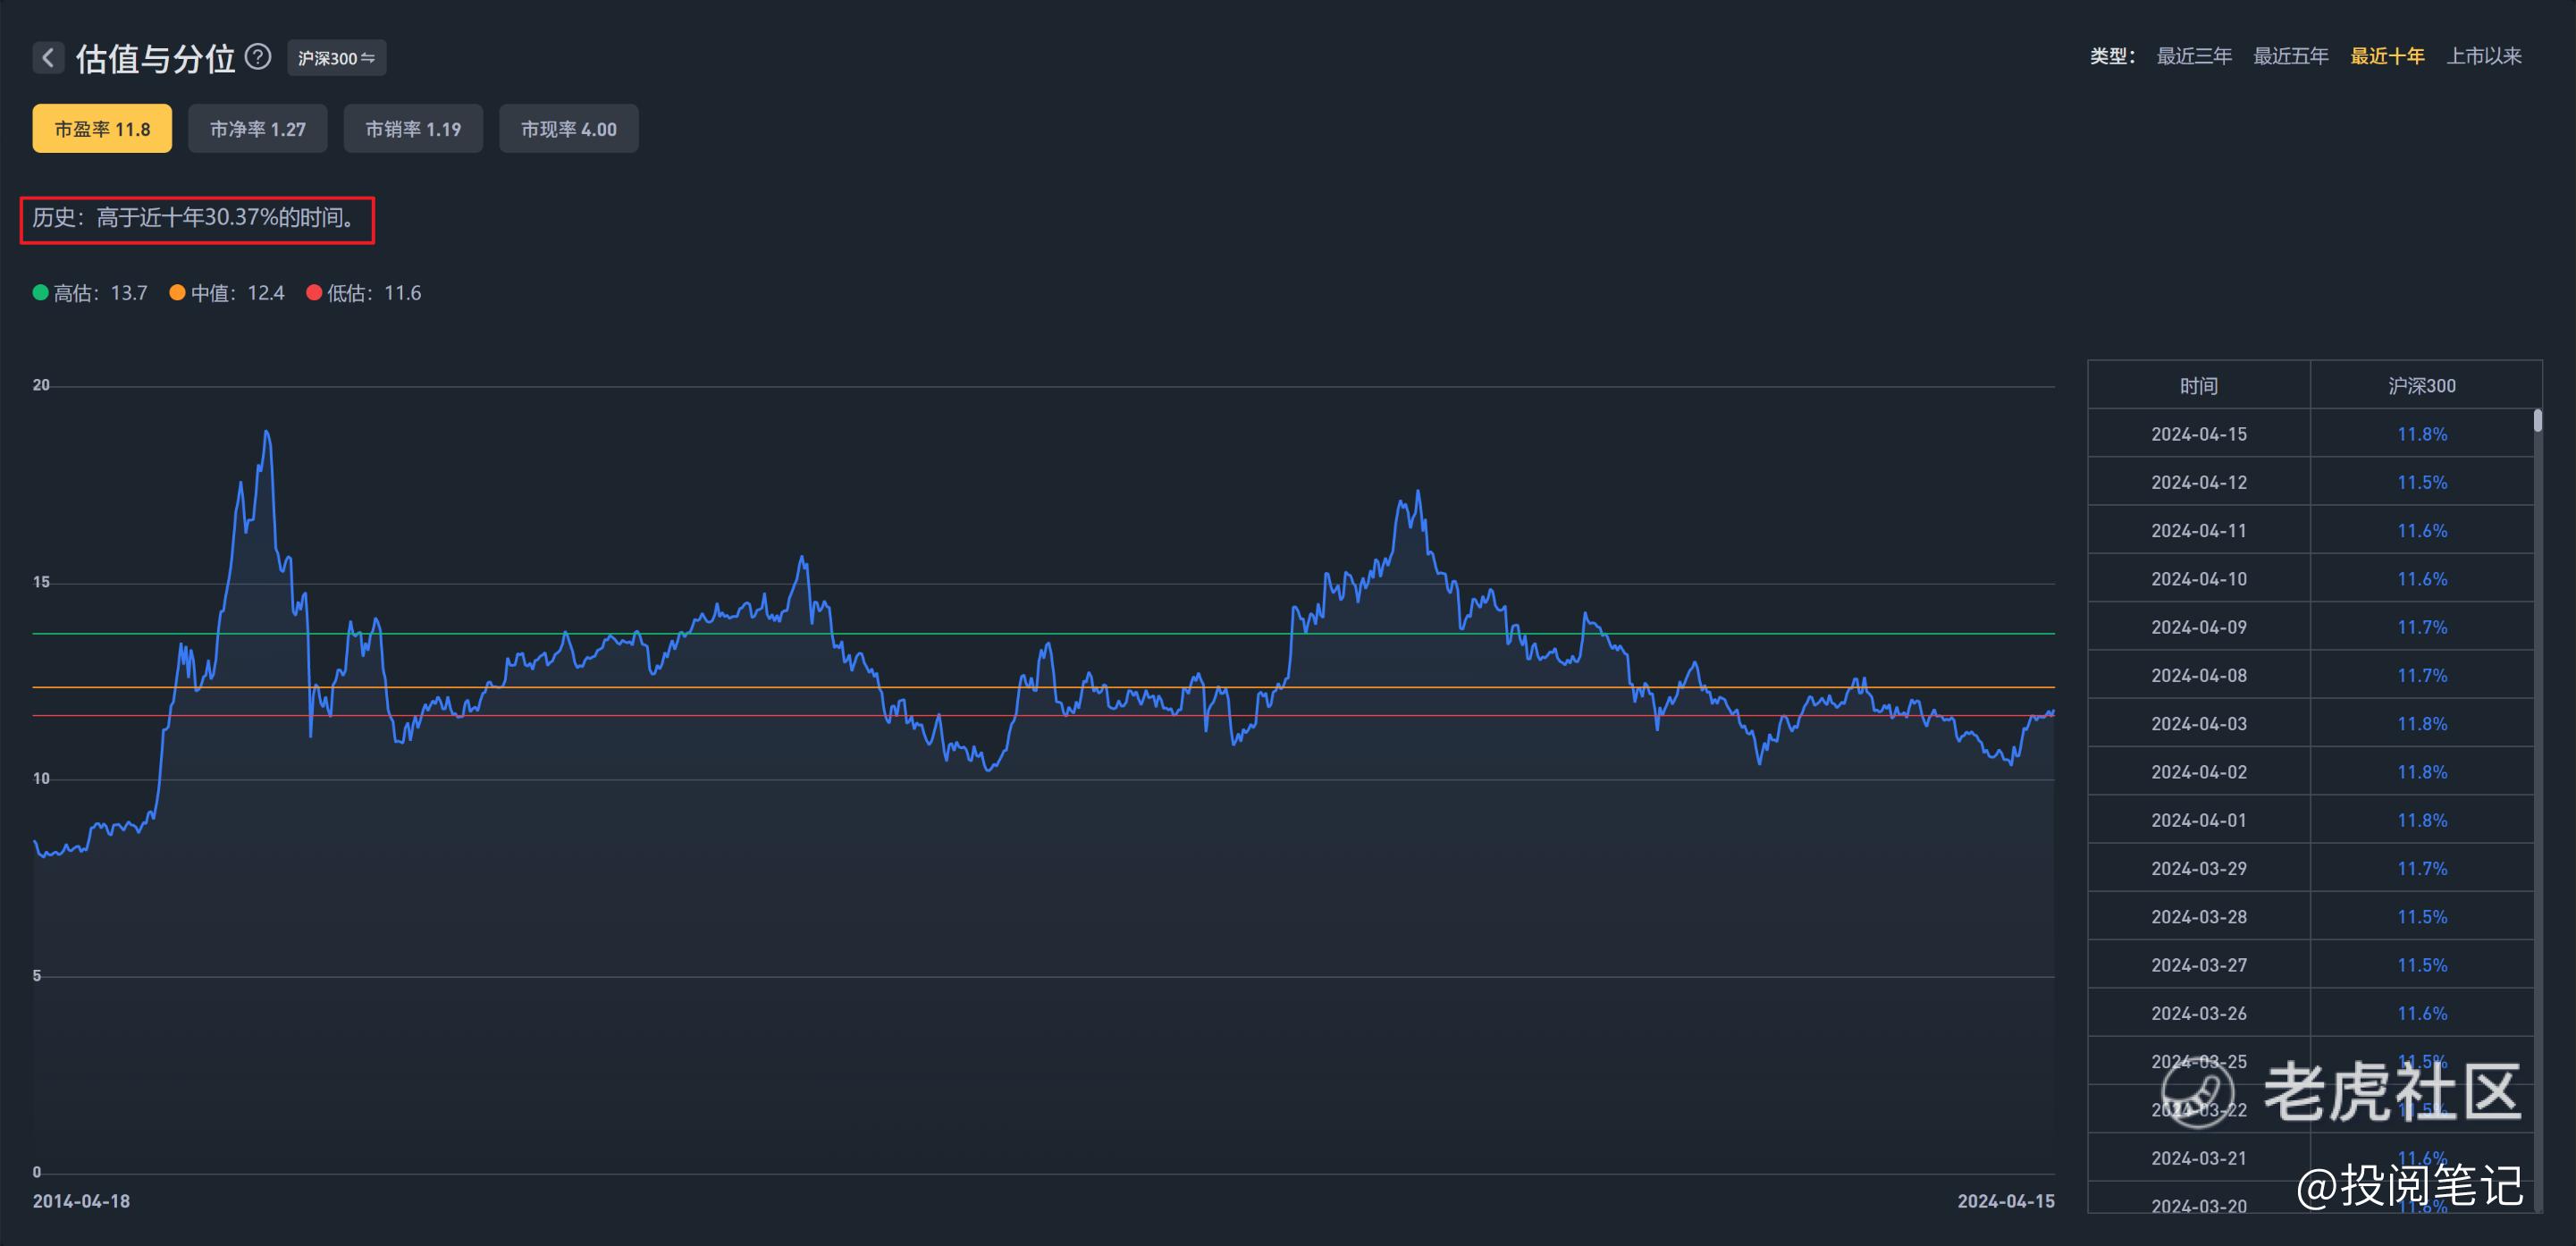The width and height of the screenshot is (2576, 1246).
Task: Choose the 最近五年 time range
Action: 2290,56
